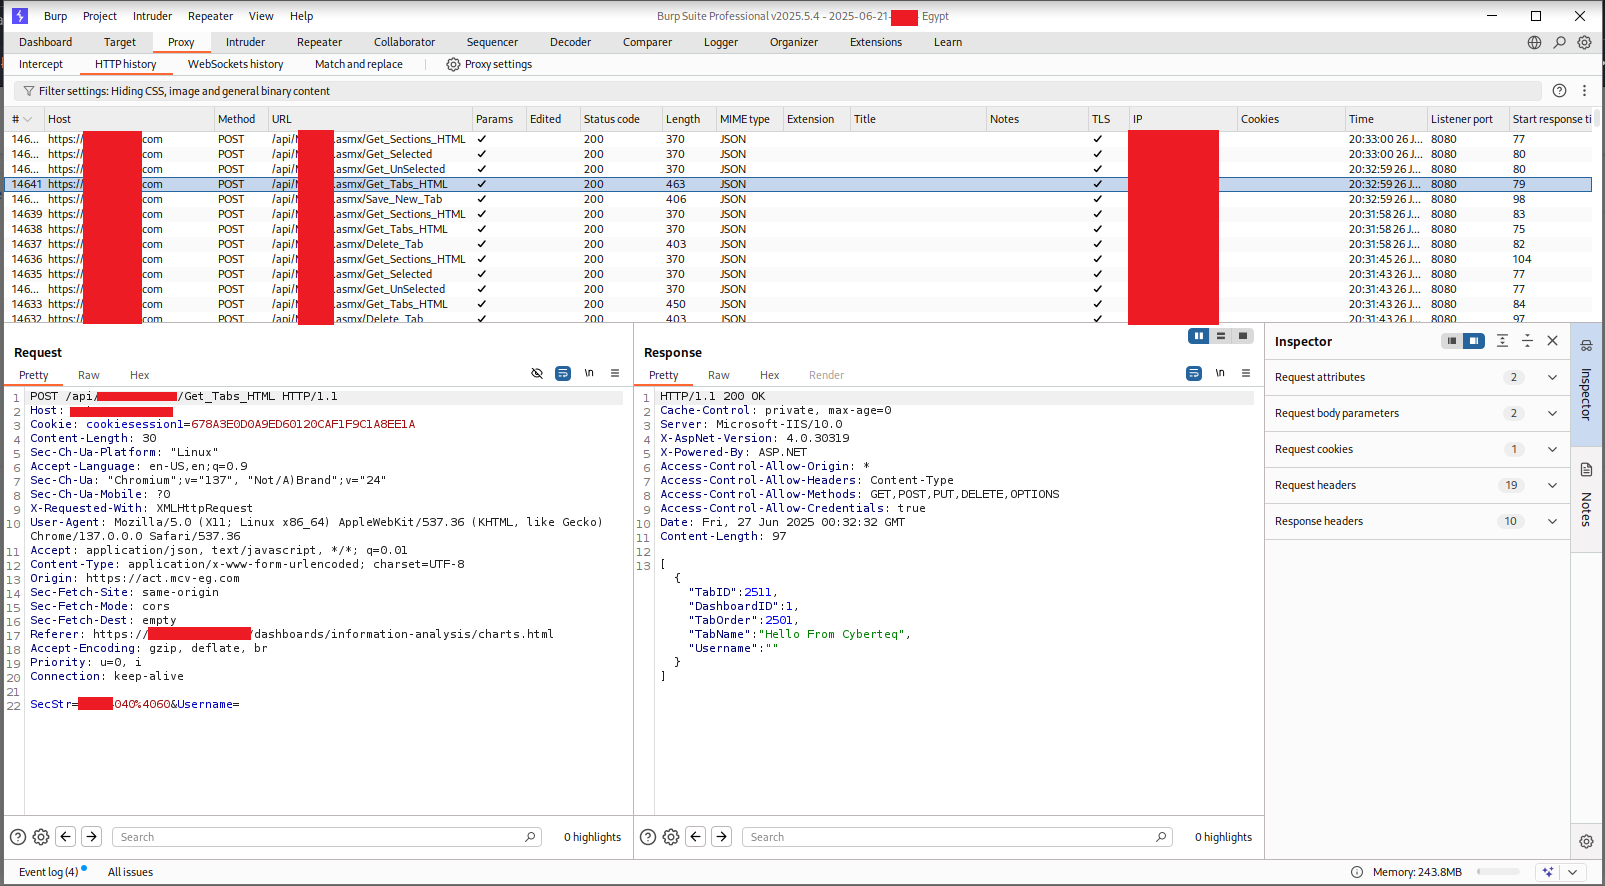Expand Response headers section chevron

point(1552,521)
